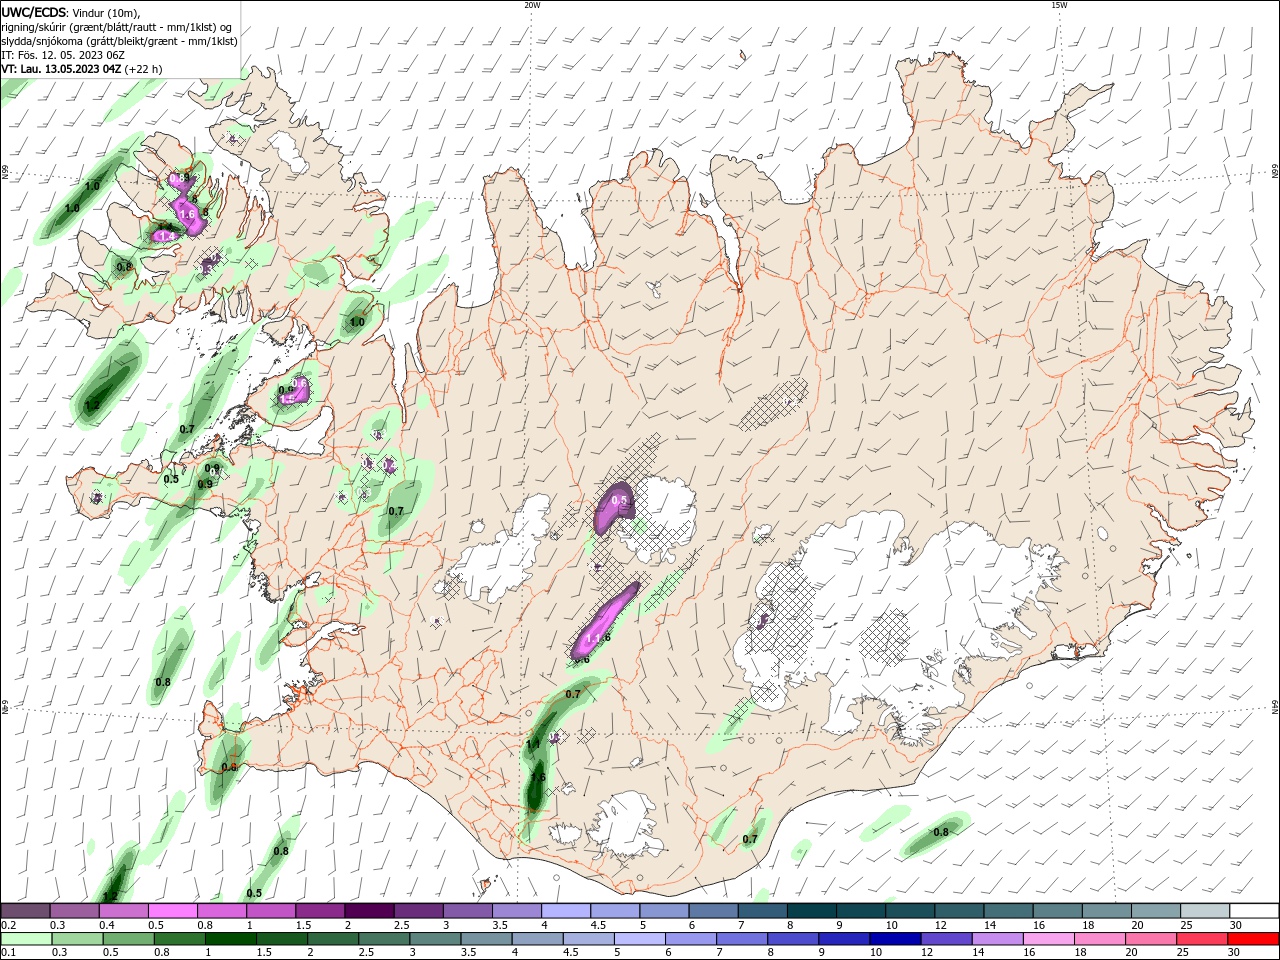The image size is (1280, 960).
Task: Choose the magenta-purple 1.5 swatch in the upper row
Action: 320,910
